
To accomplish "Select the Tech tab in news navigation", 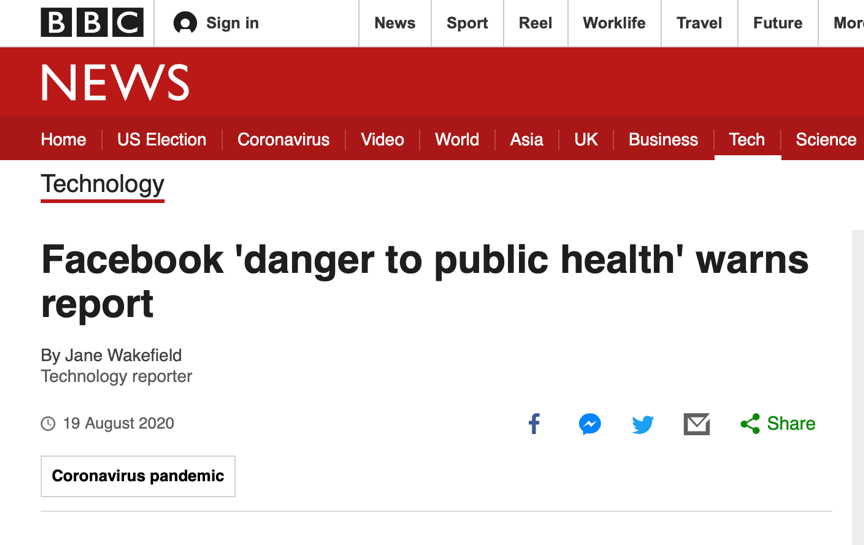I will click(747, 140).
